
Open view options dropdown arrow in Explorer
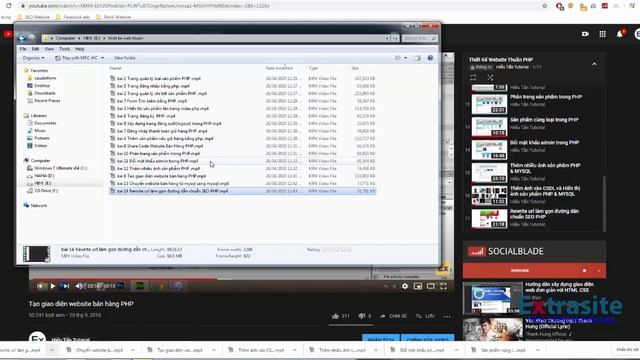405,58
